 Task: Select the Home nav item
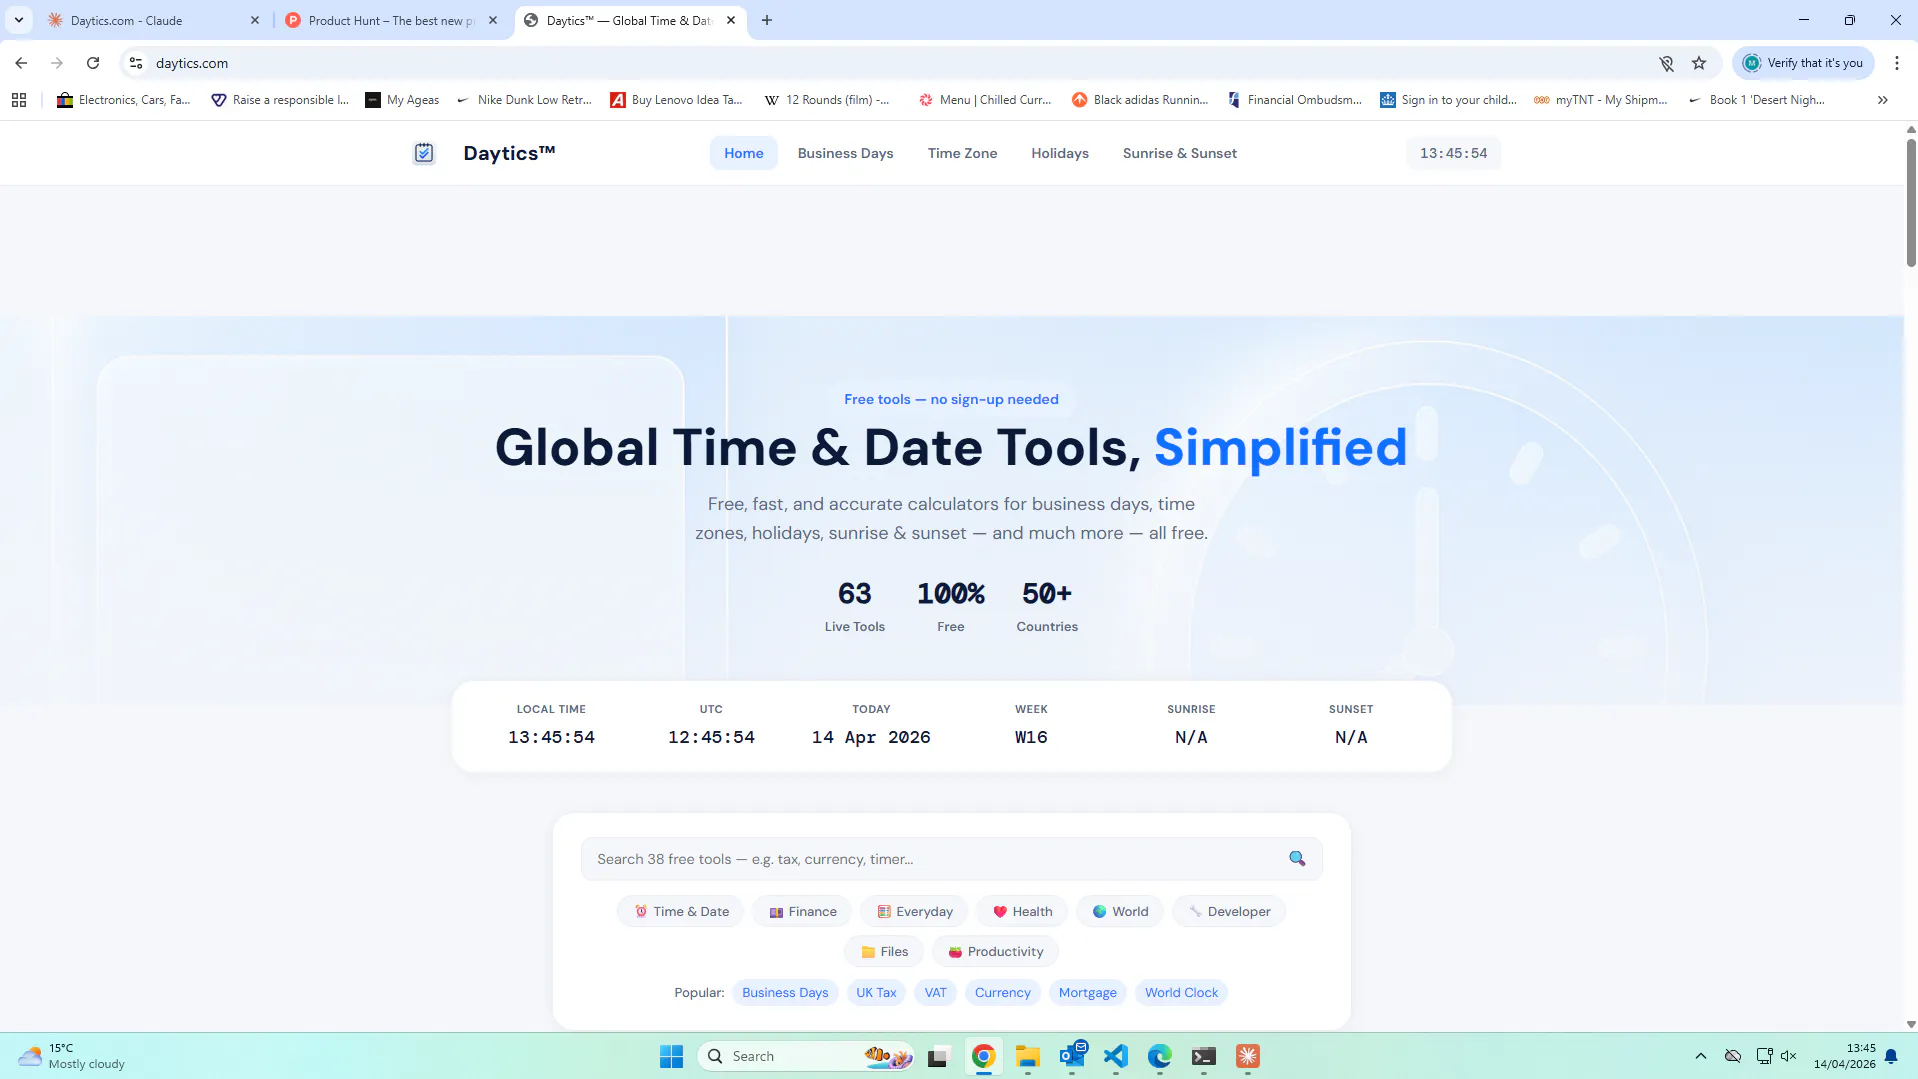744,153
